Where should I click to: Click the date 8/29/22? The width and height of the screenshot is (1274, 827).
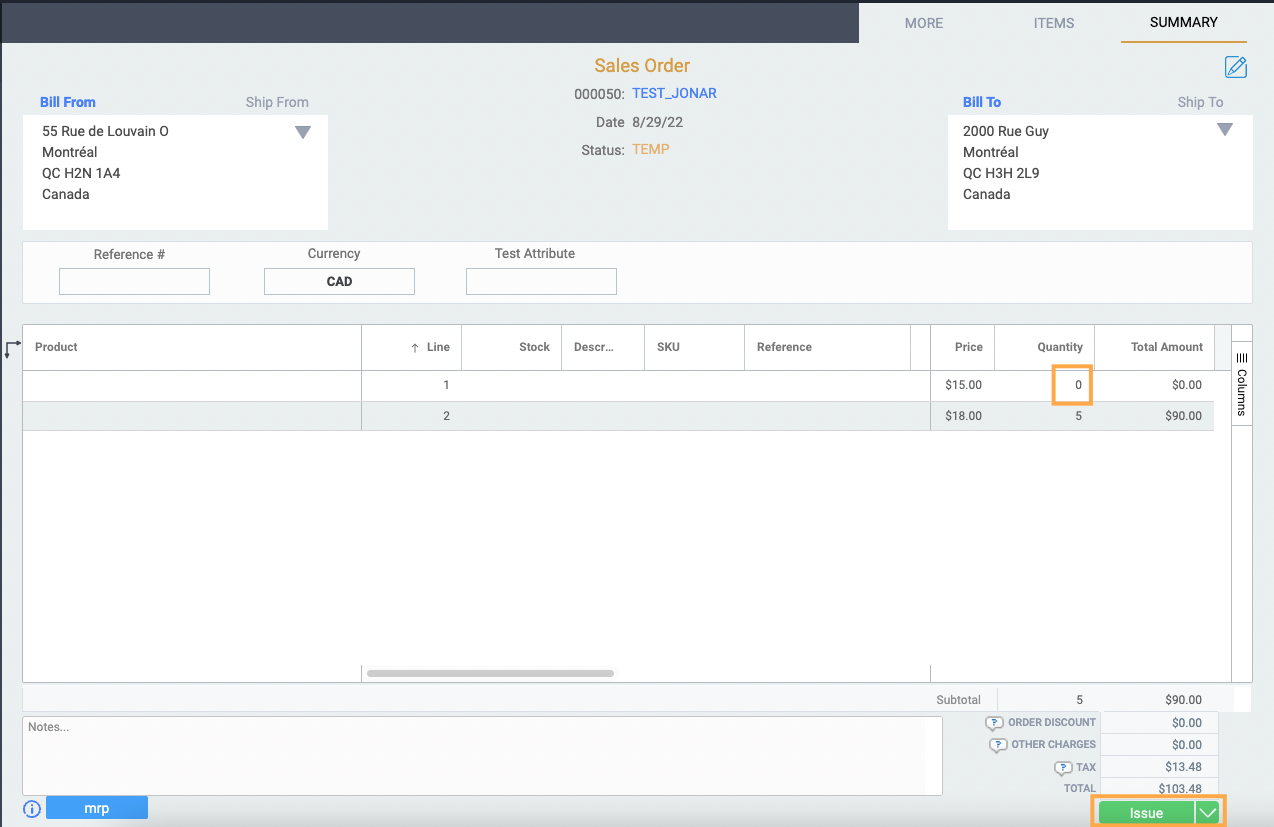[x=656, y=122]
